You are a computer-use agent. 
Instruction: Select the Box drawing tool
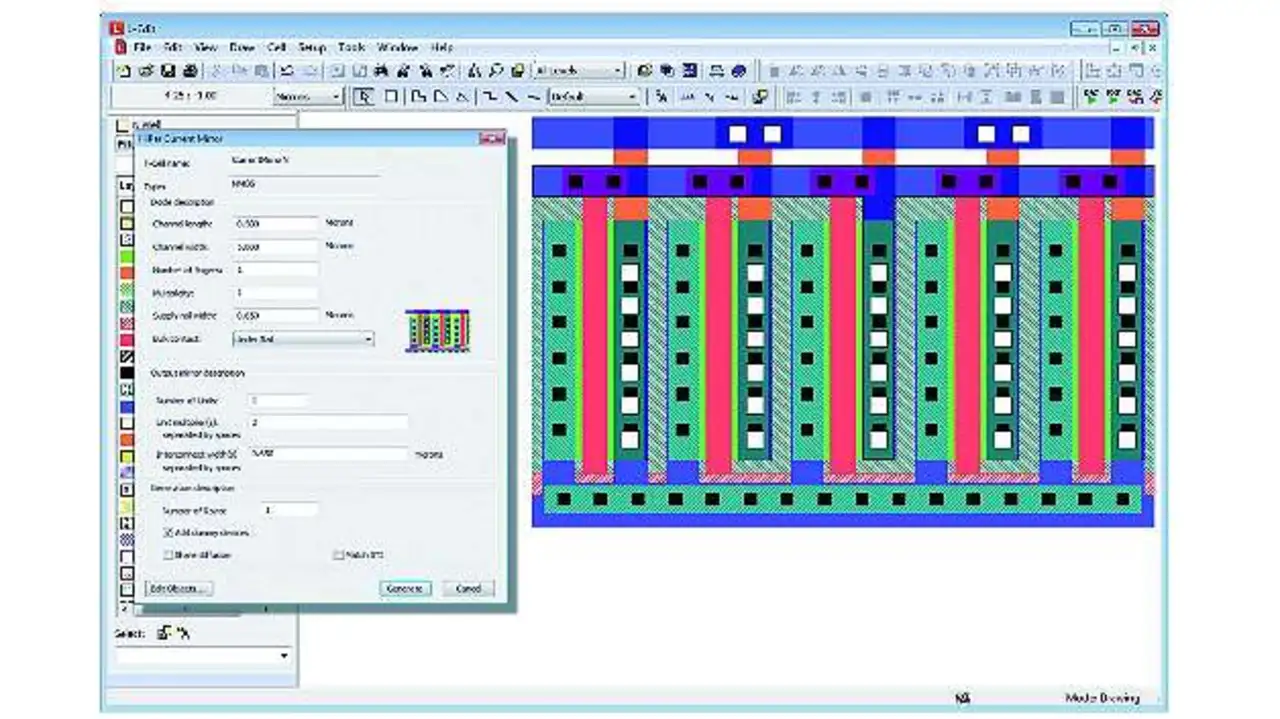391,97
